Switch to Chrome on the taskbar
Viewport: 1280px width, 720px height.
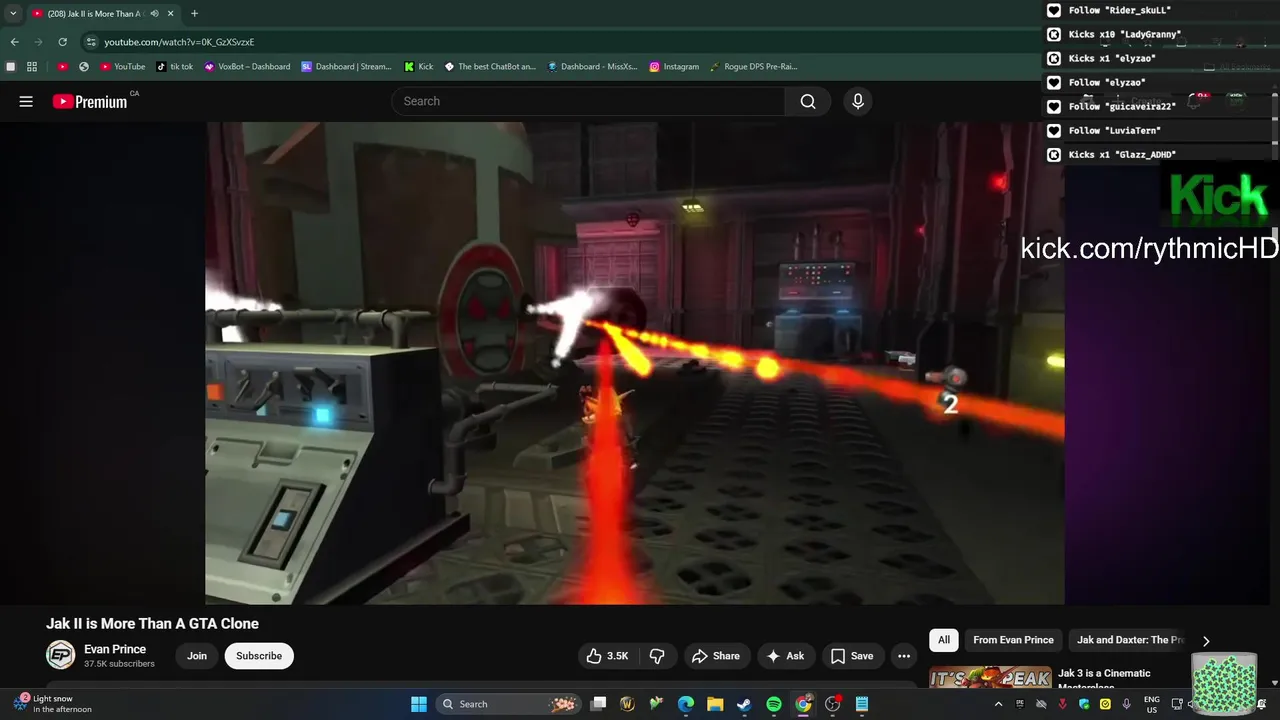tap(803, 704)
